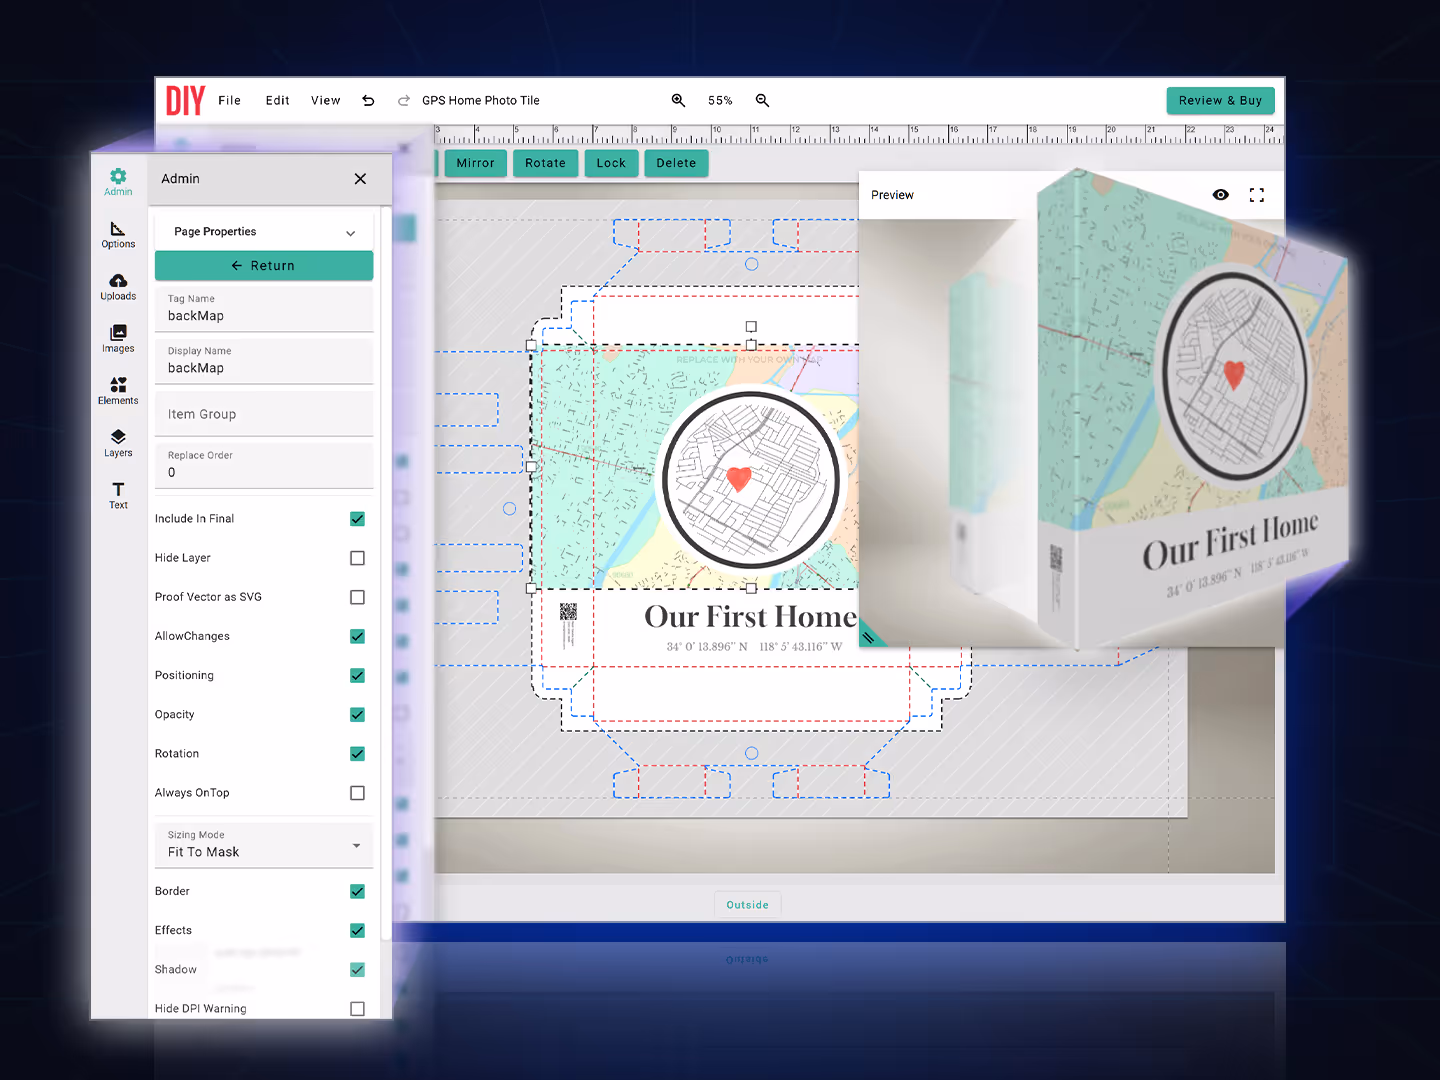Click the Return button in Admin panel
Viewport: 1440px width, 1080px height.
pos(263,265)
